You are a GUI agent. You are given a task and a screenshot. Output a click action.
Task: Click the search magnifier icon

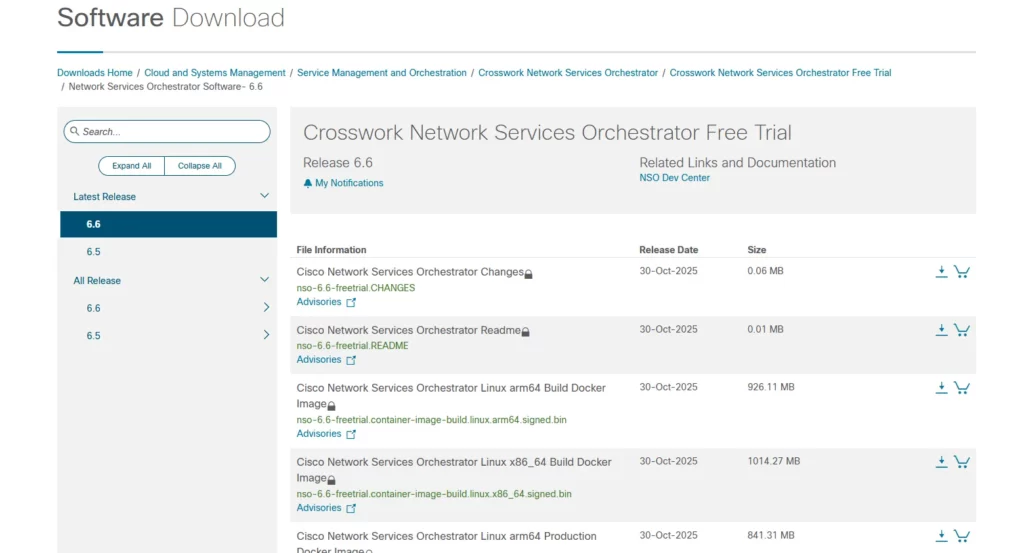tap(74, 131)
